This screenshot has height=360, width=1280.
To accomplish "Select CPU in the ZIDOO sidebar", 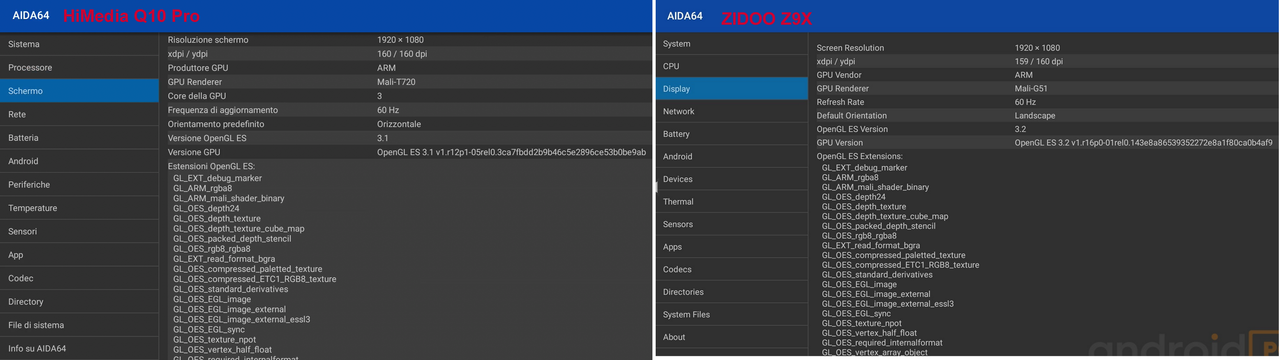I will coord(732,66).
